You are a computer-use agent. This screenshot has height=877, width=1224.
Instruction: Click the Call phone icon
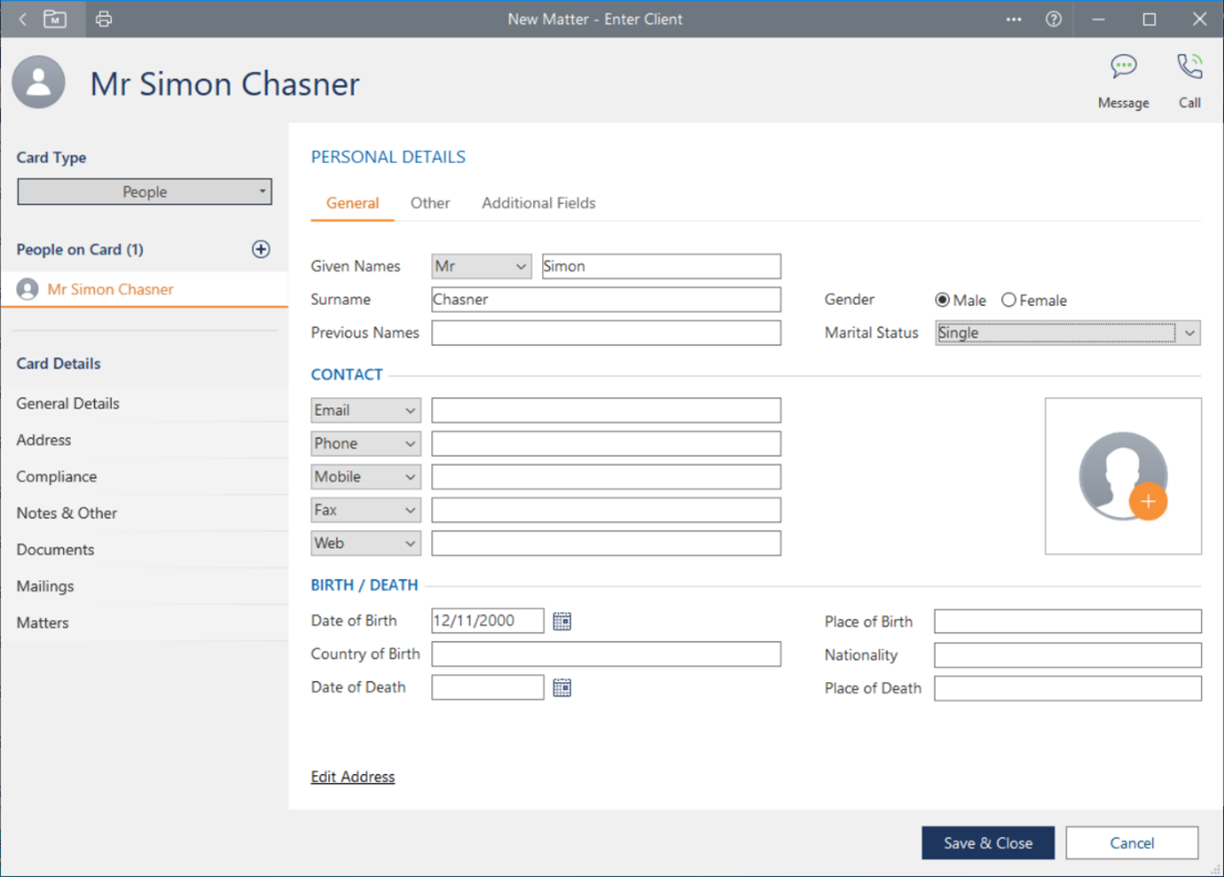(1189, 68)
